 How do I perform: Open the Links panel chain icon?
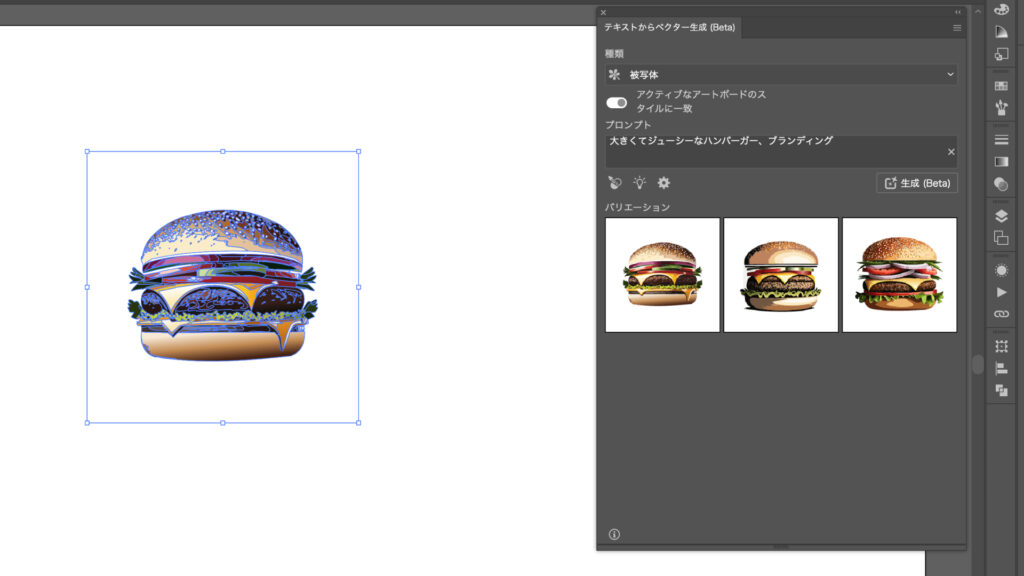coord(1001,314)
